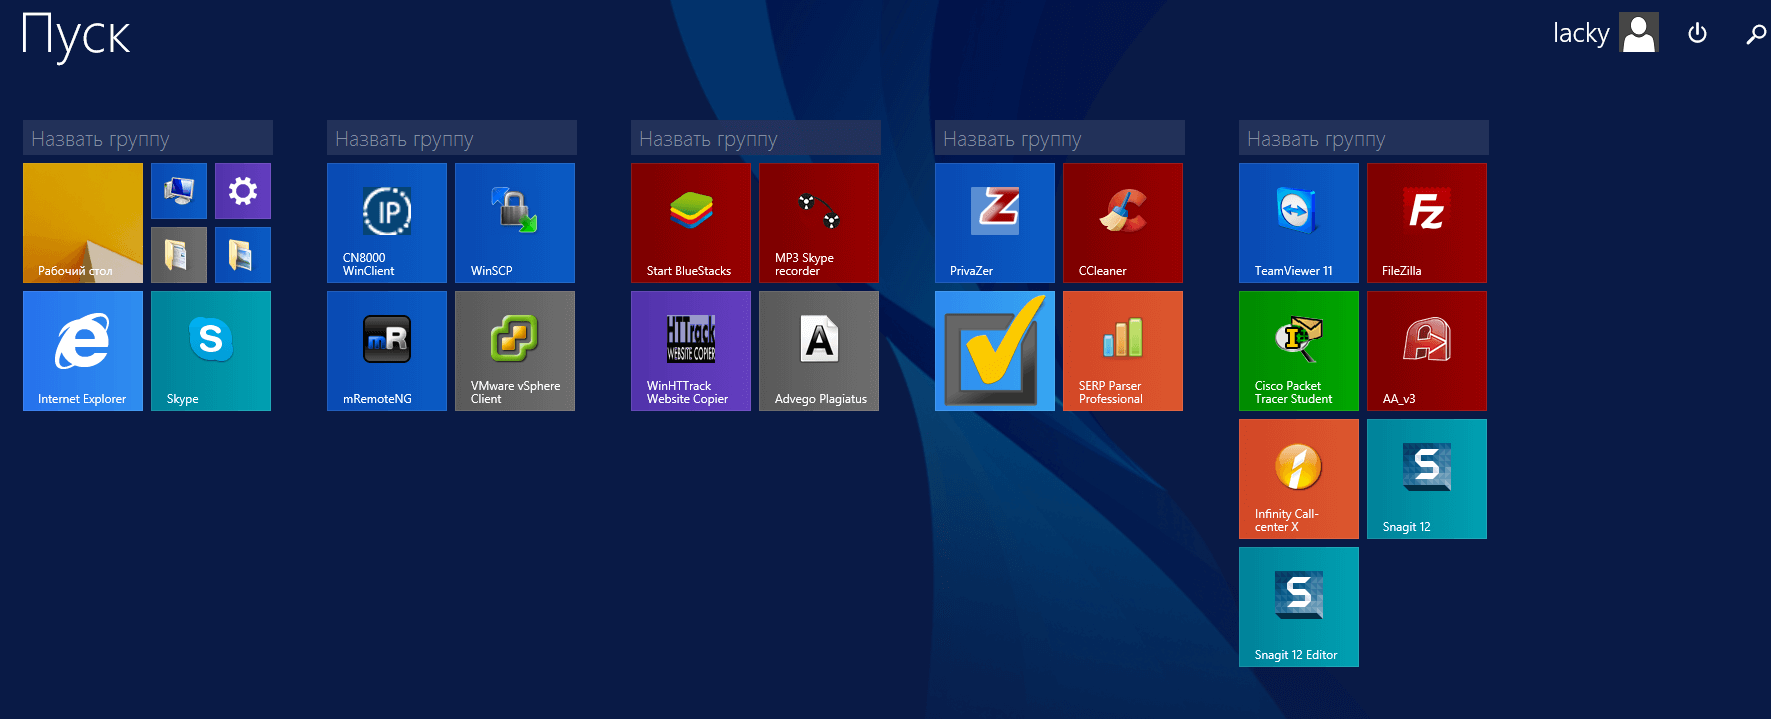Image resolution: width=1771 pixels, height=719 pixels.
Task: Open the search magnifier icon
Action: coord(1755,35)
